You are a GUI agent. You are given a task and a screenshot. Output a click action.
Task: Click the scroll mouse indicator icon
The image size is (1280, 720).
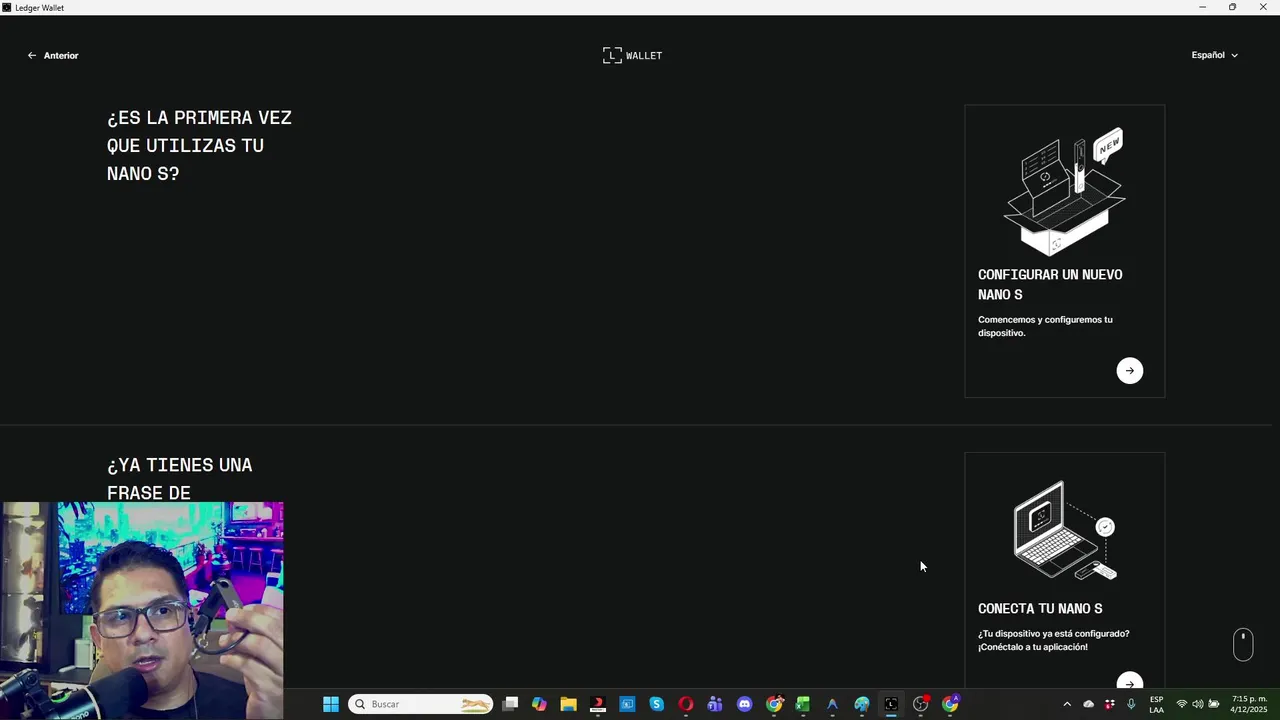(1243, 644)
